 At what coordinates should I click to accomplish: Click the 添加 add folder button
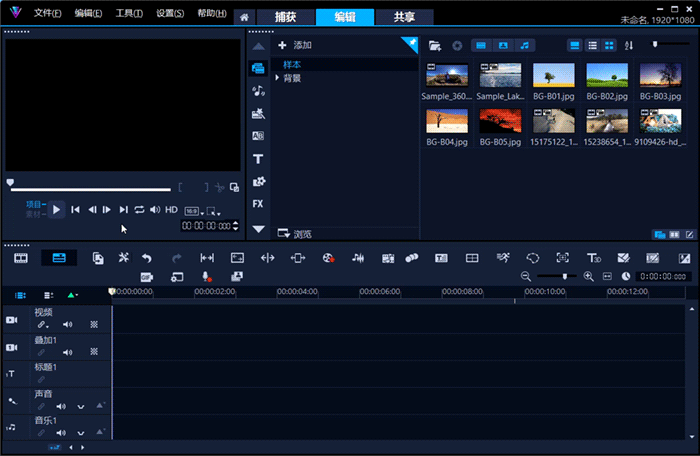(295, 45)
